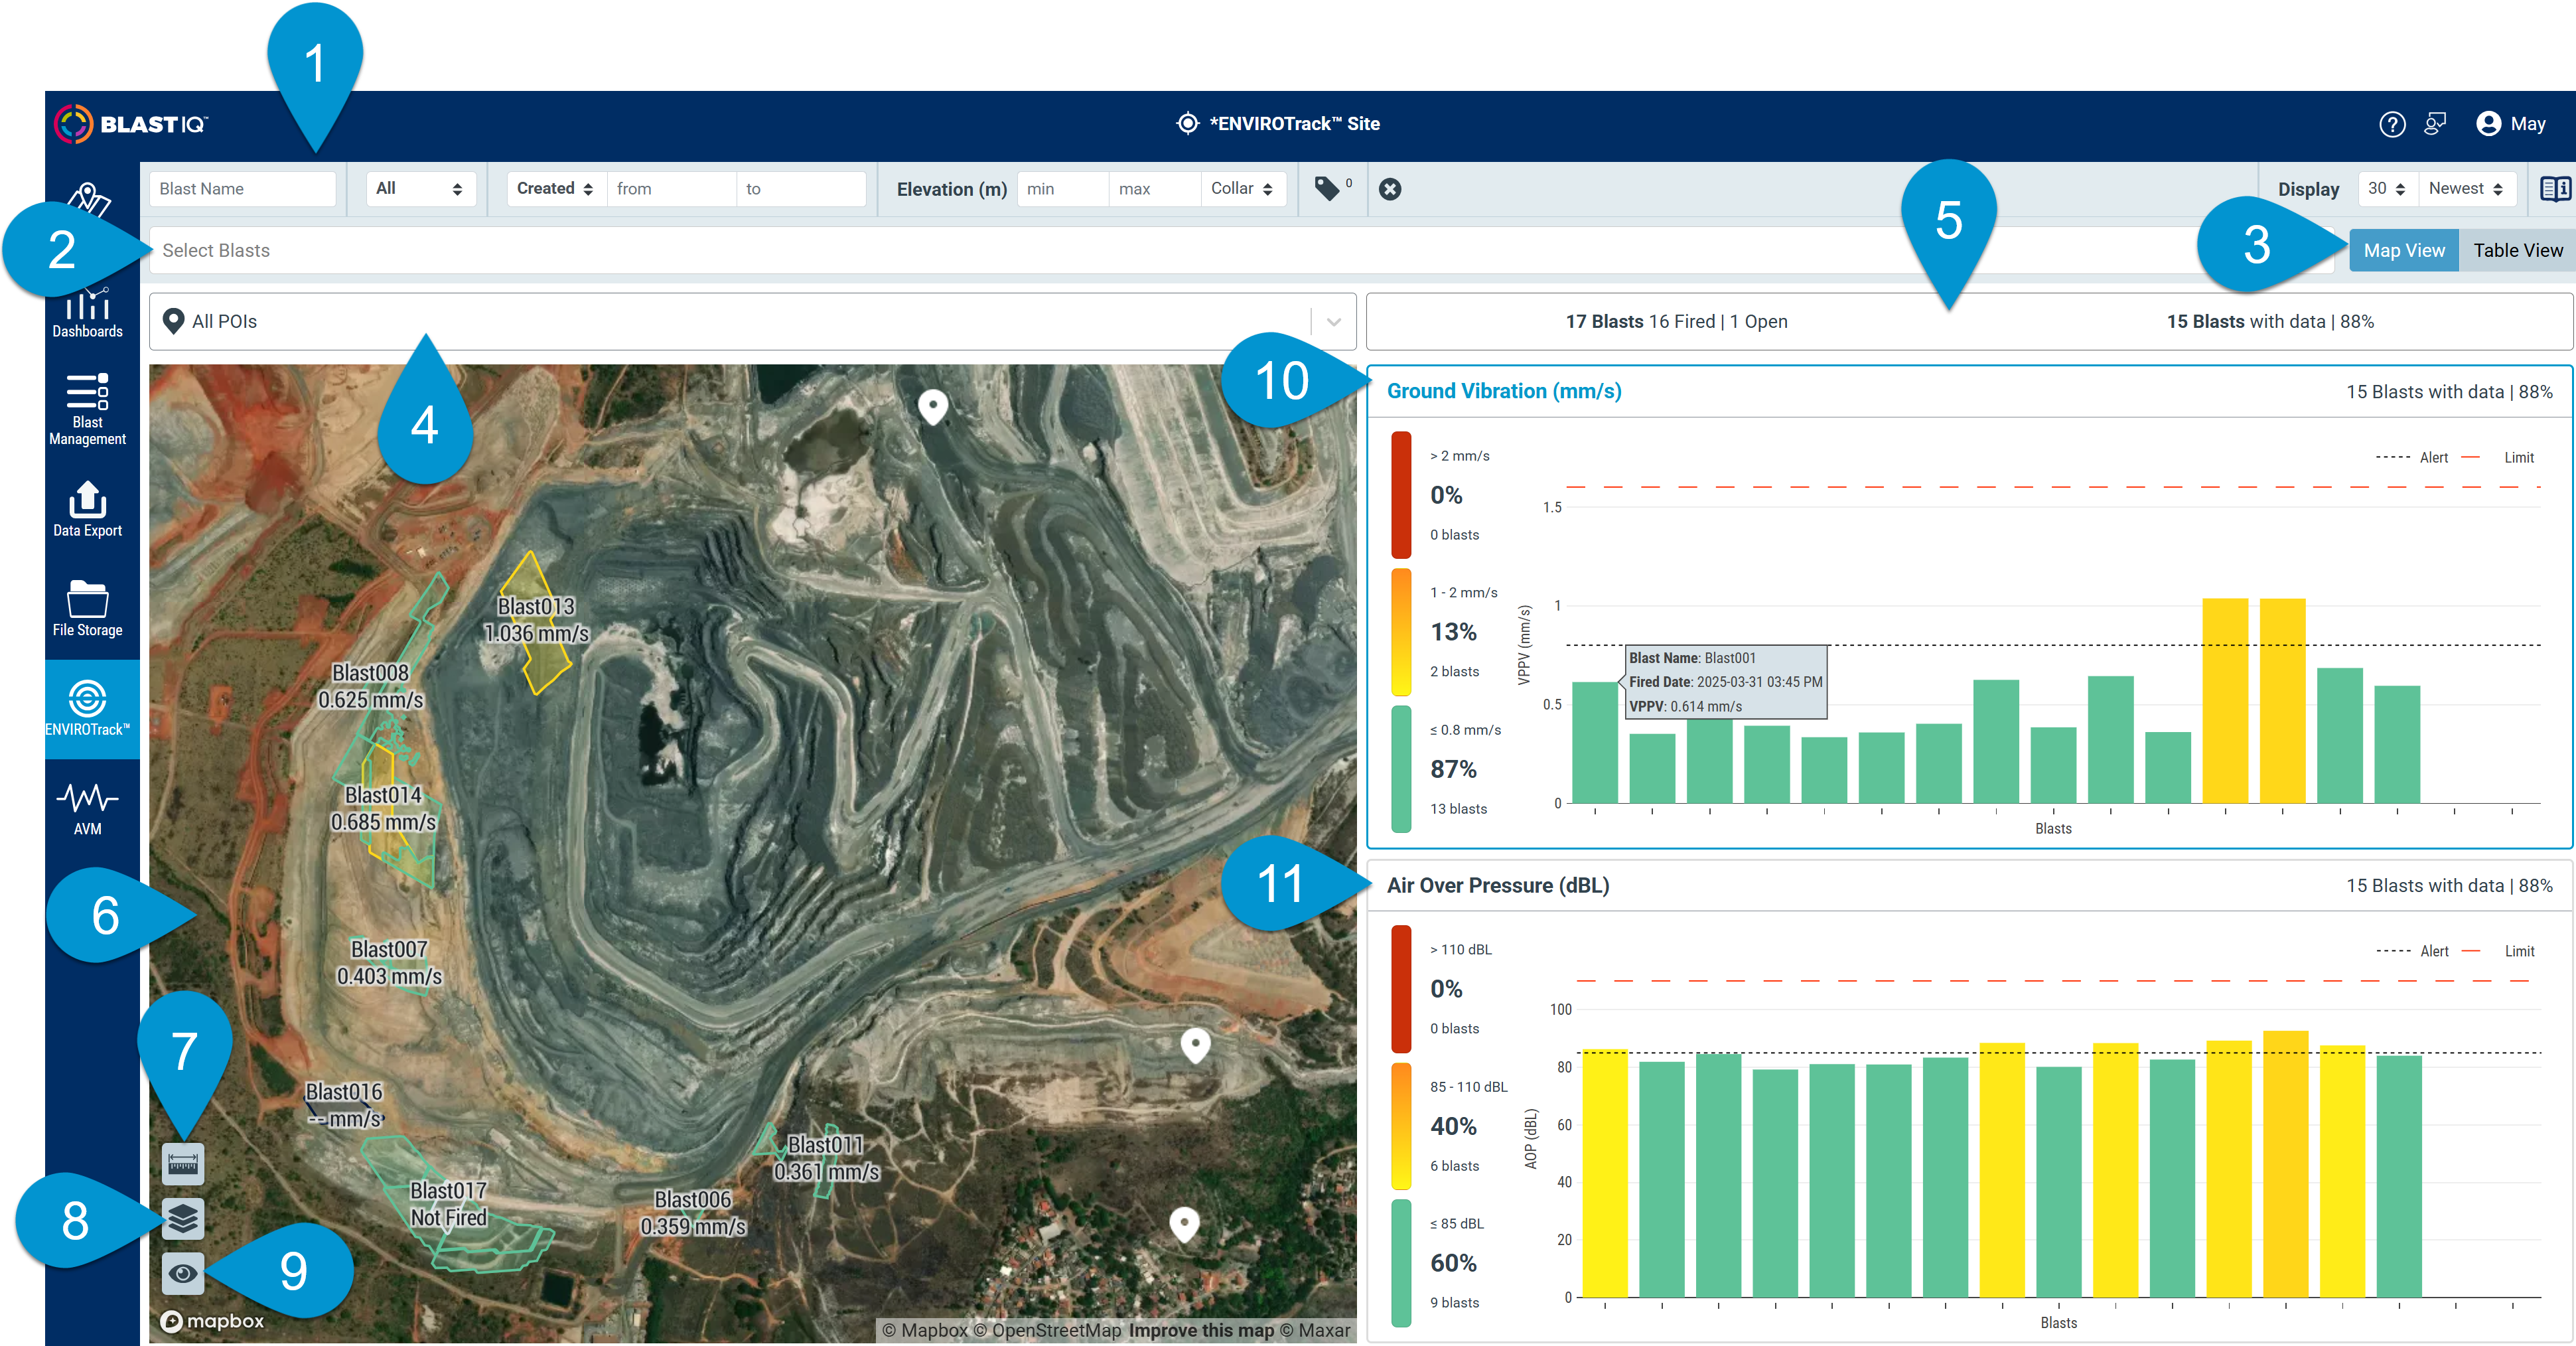2576x1346 pixels.
Task: Select the ENVIROTrack sidebar module
Action: click(88, 708)
